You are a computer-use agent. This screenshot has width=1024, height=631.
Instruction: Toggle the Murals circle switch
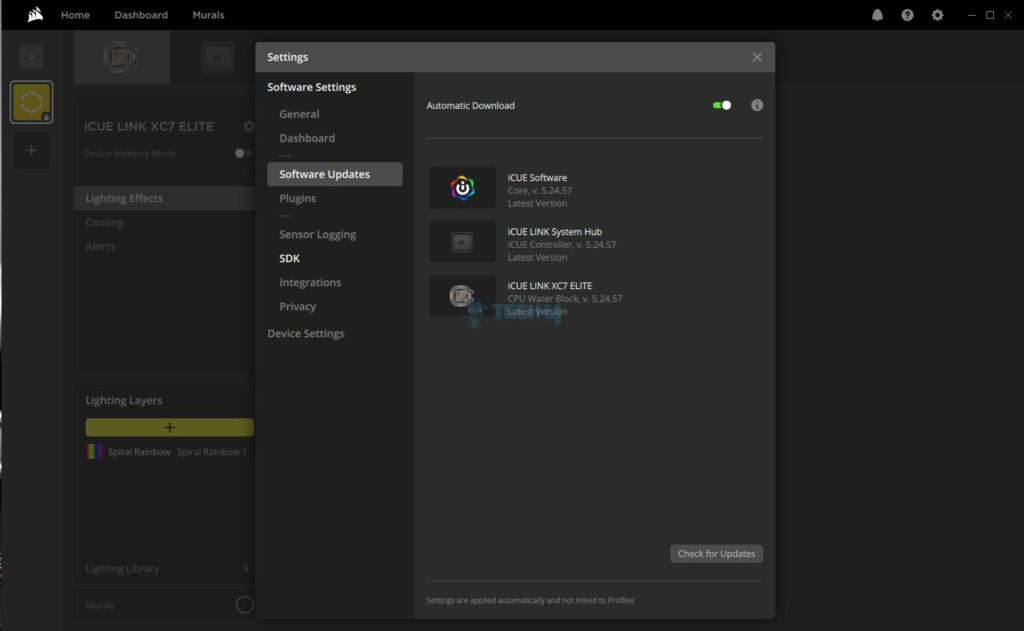(244, 605)
